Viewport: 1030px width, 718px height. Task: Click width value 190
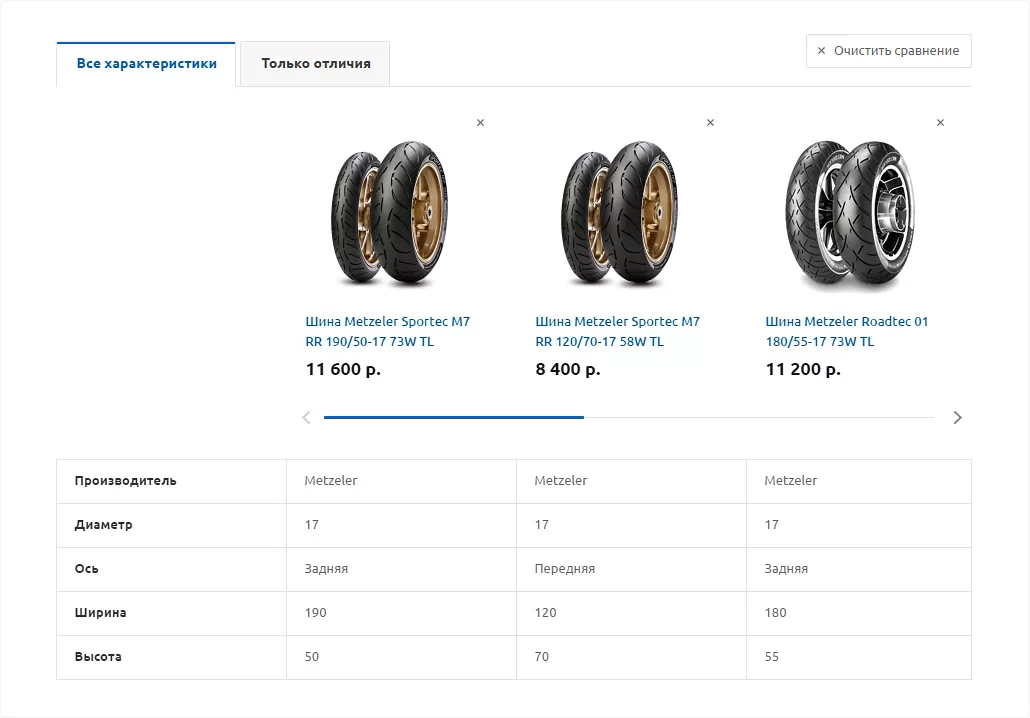click(x=315, y=612)
